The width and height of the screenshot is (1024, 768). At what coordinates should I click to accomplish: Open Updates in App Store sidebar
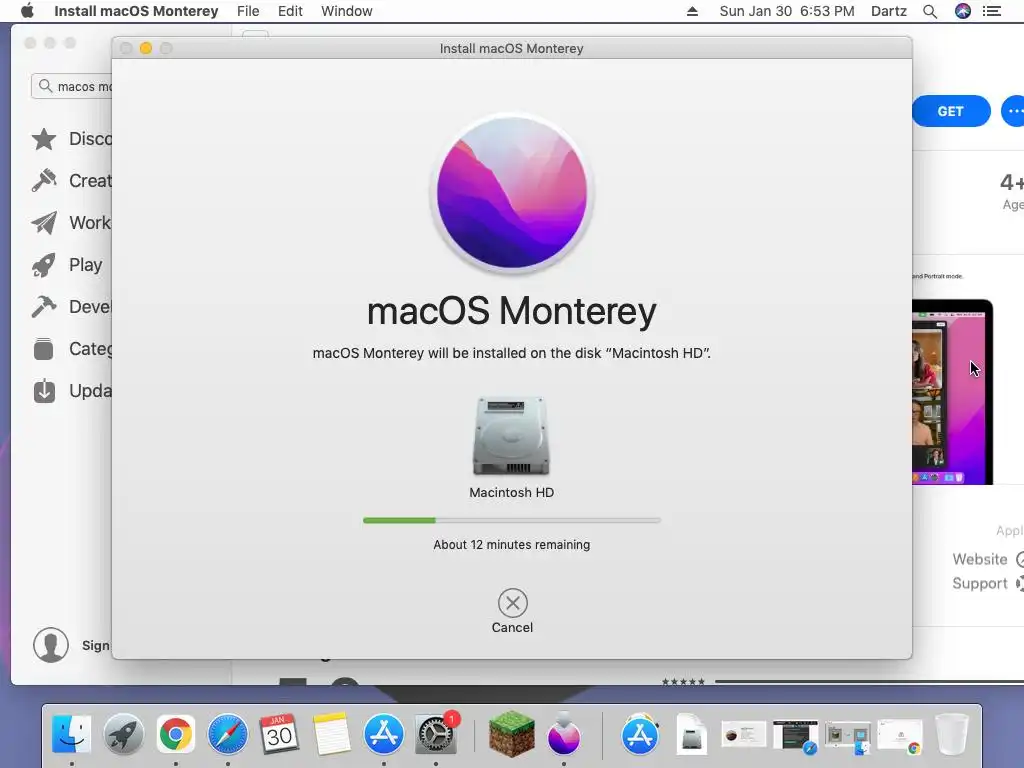[72, 391]
